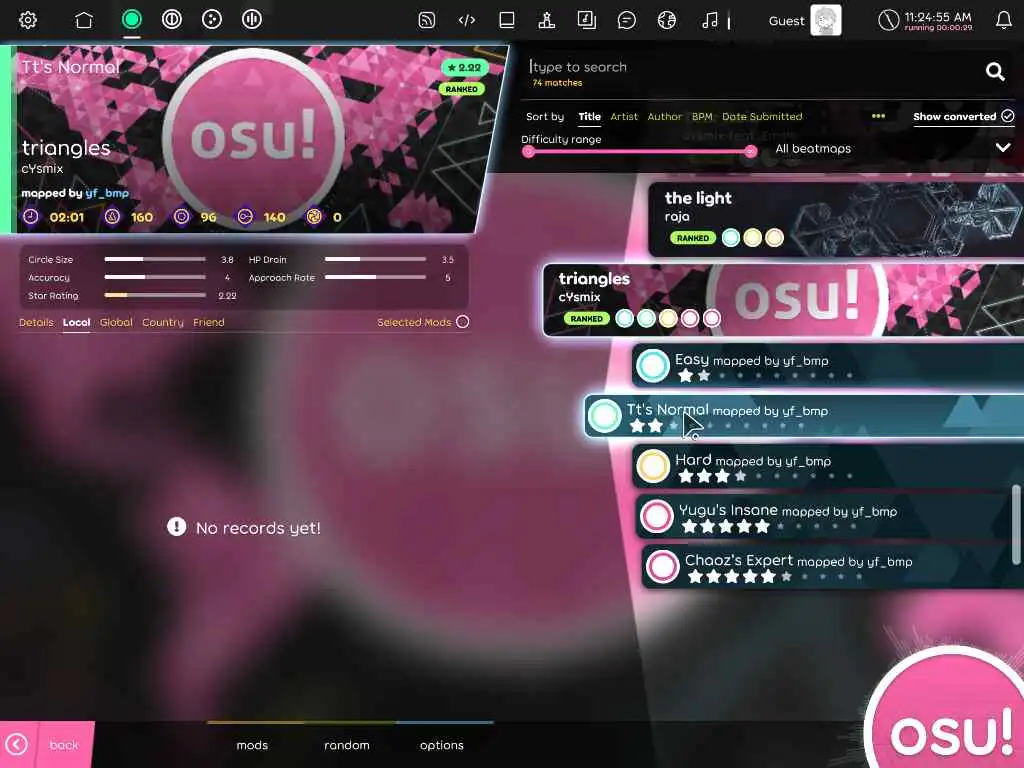Image resolution: width=1024 pixels, height=768 pixels.
Task: Select the Tt's Normal difficulty
Action: click(804, 416)
